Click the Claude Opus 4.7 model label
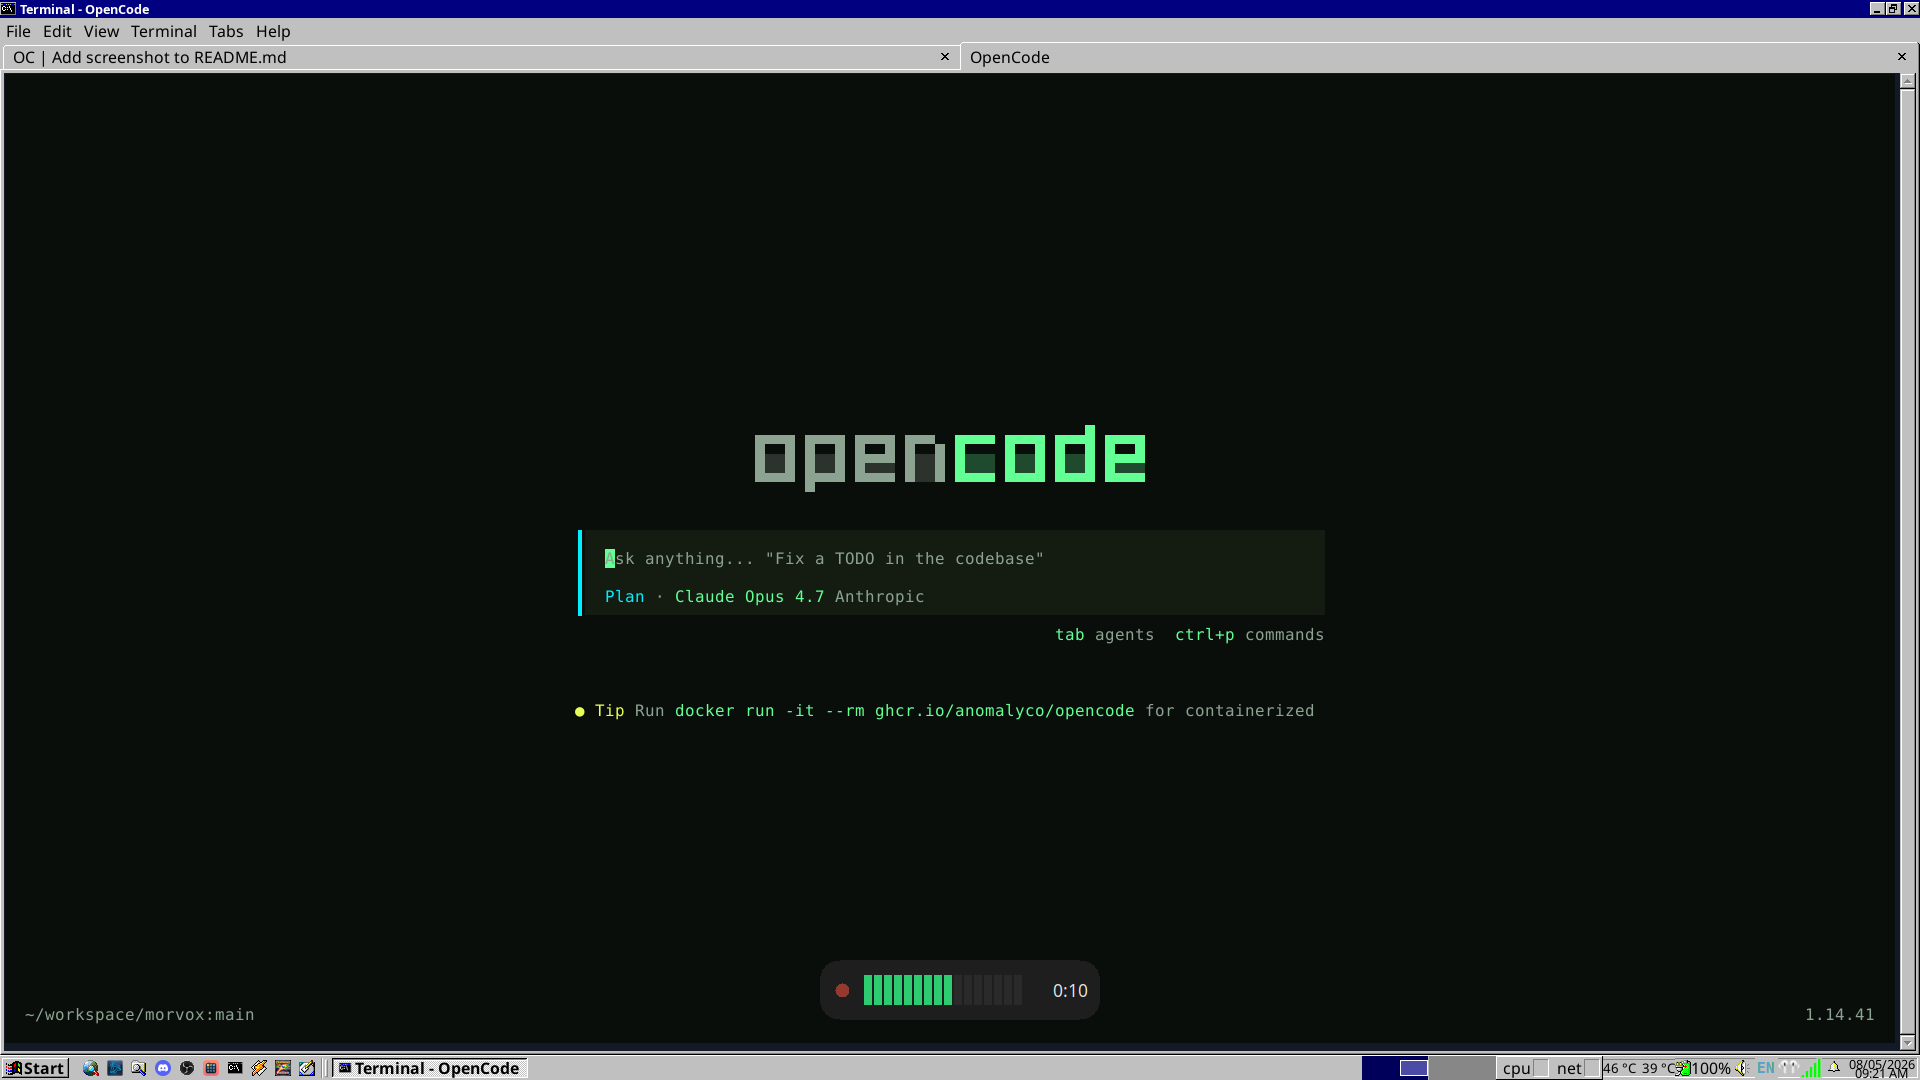 pyautogui.click(x=749, y=597)
